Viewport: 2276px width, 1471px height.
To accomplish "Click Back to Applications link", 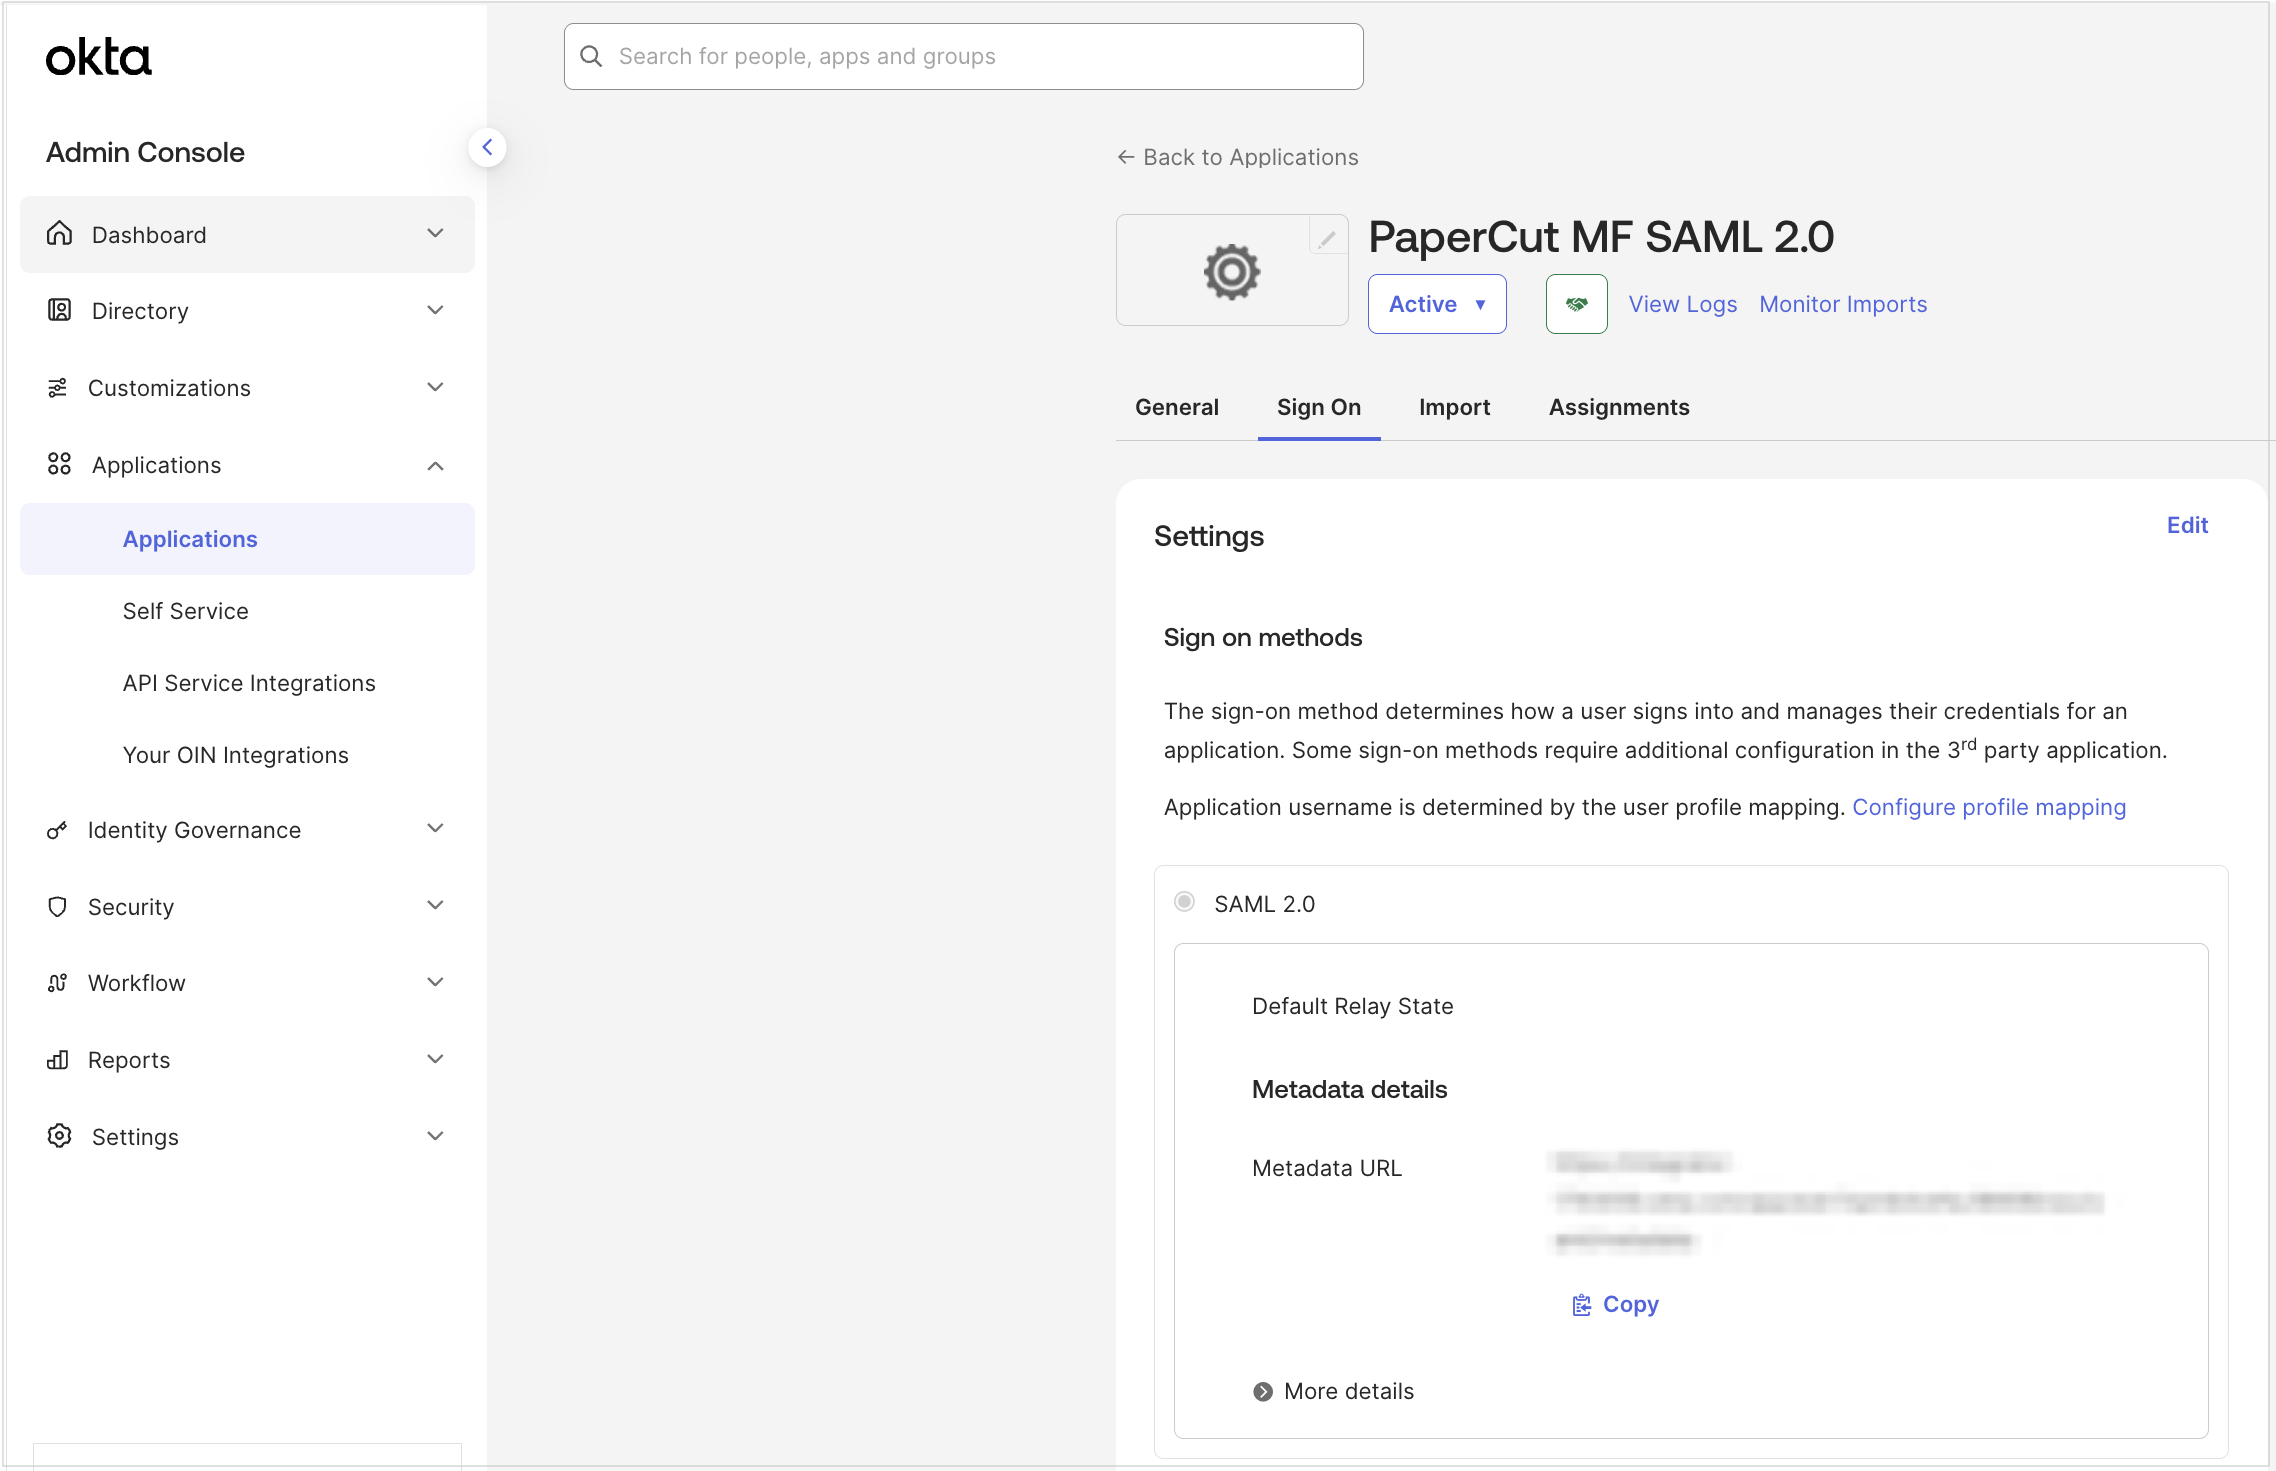I will [1238, 157].
